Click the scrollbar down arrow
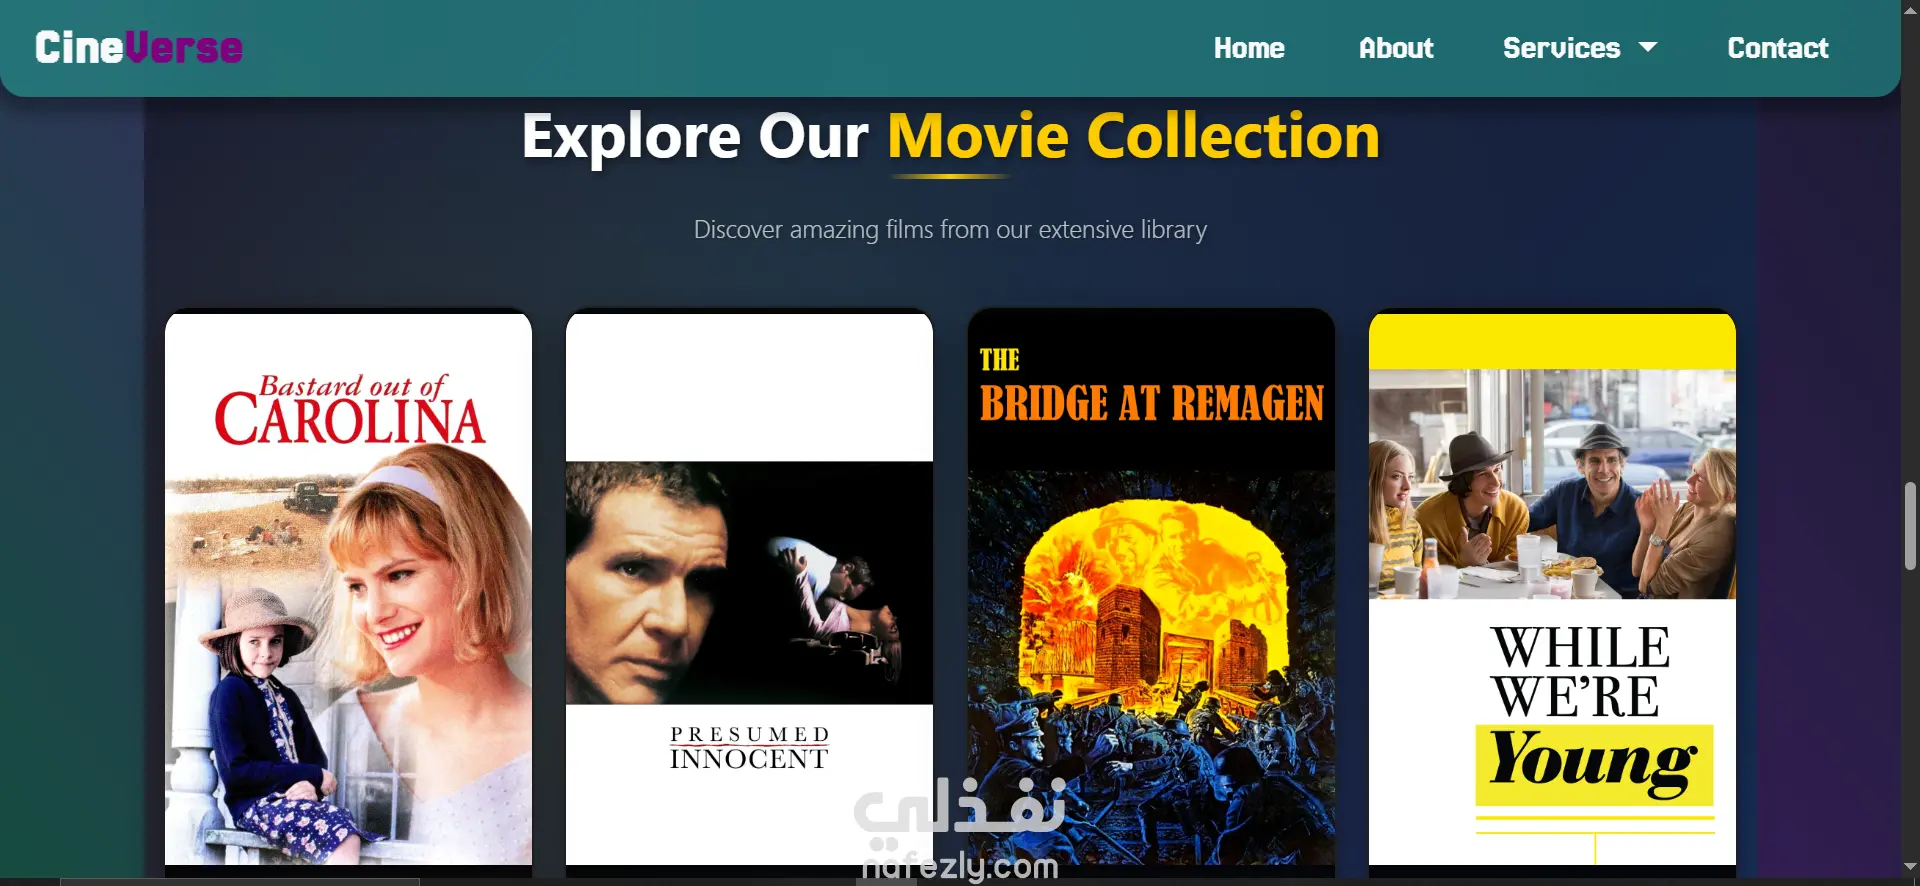 [x=1910, y=867]
